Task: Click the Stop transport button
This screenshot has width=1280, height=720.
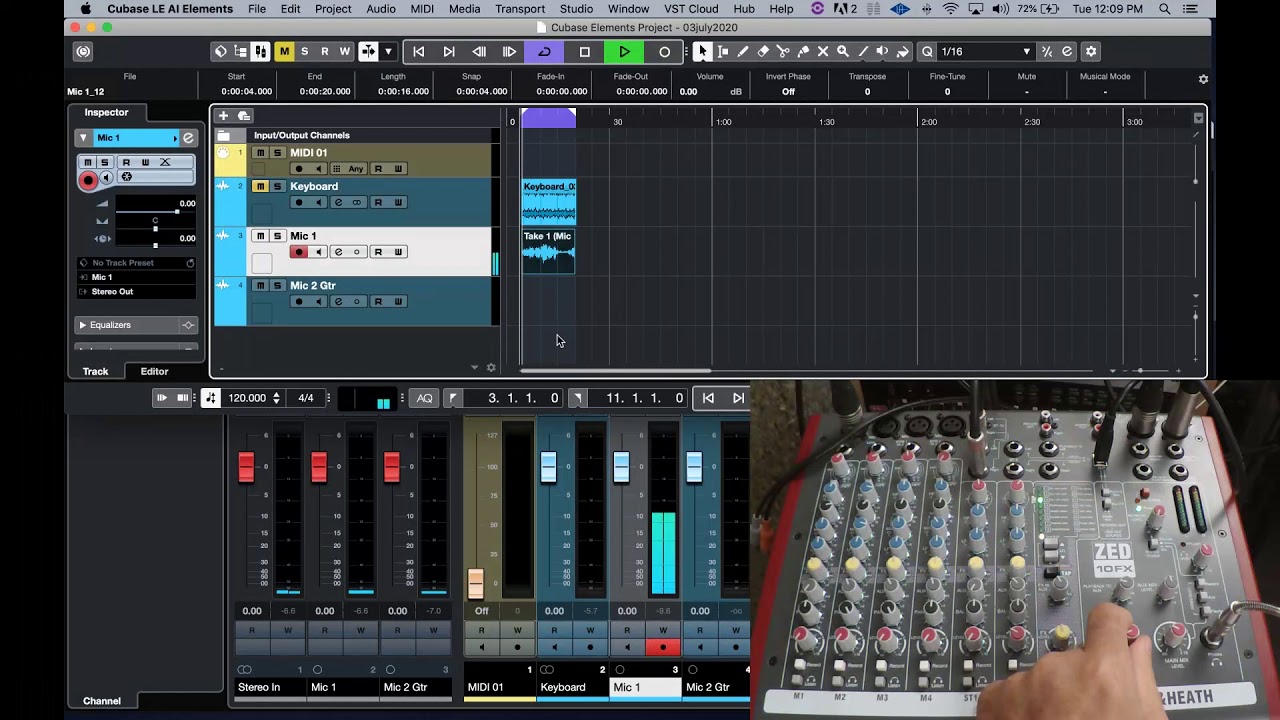Action: (585, 52)
